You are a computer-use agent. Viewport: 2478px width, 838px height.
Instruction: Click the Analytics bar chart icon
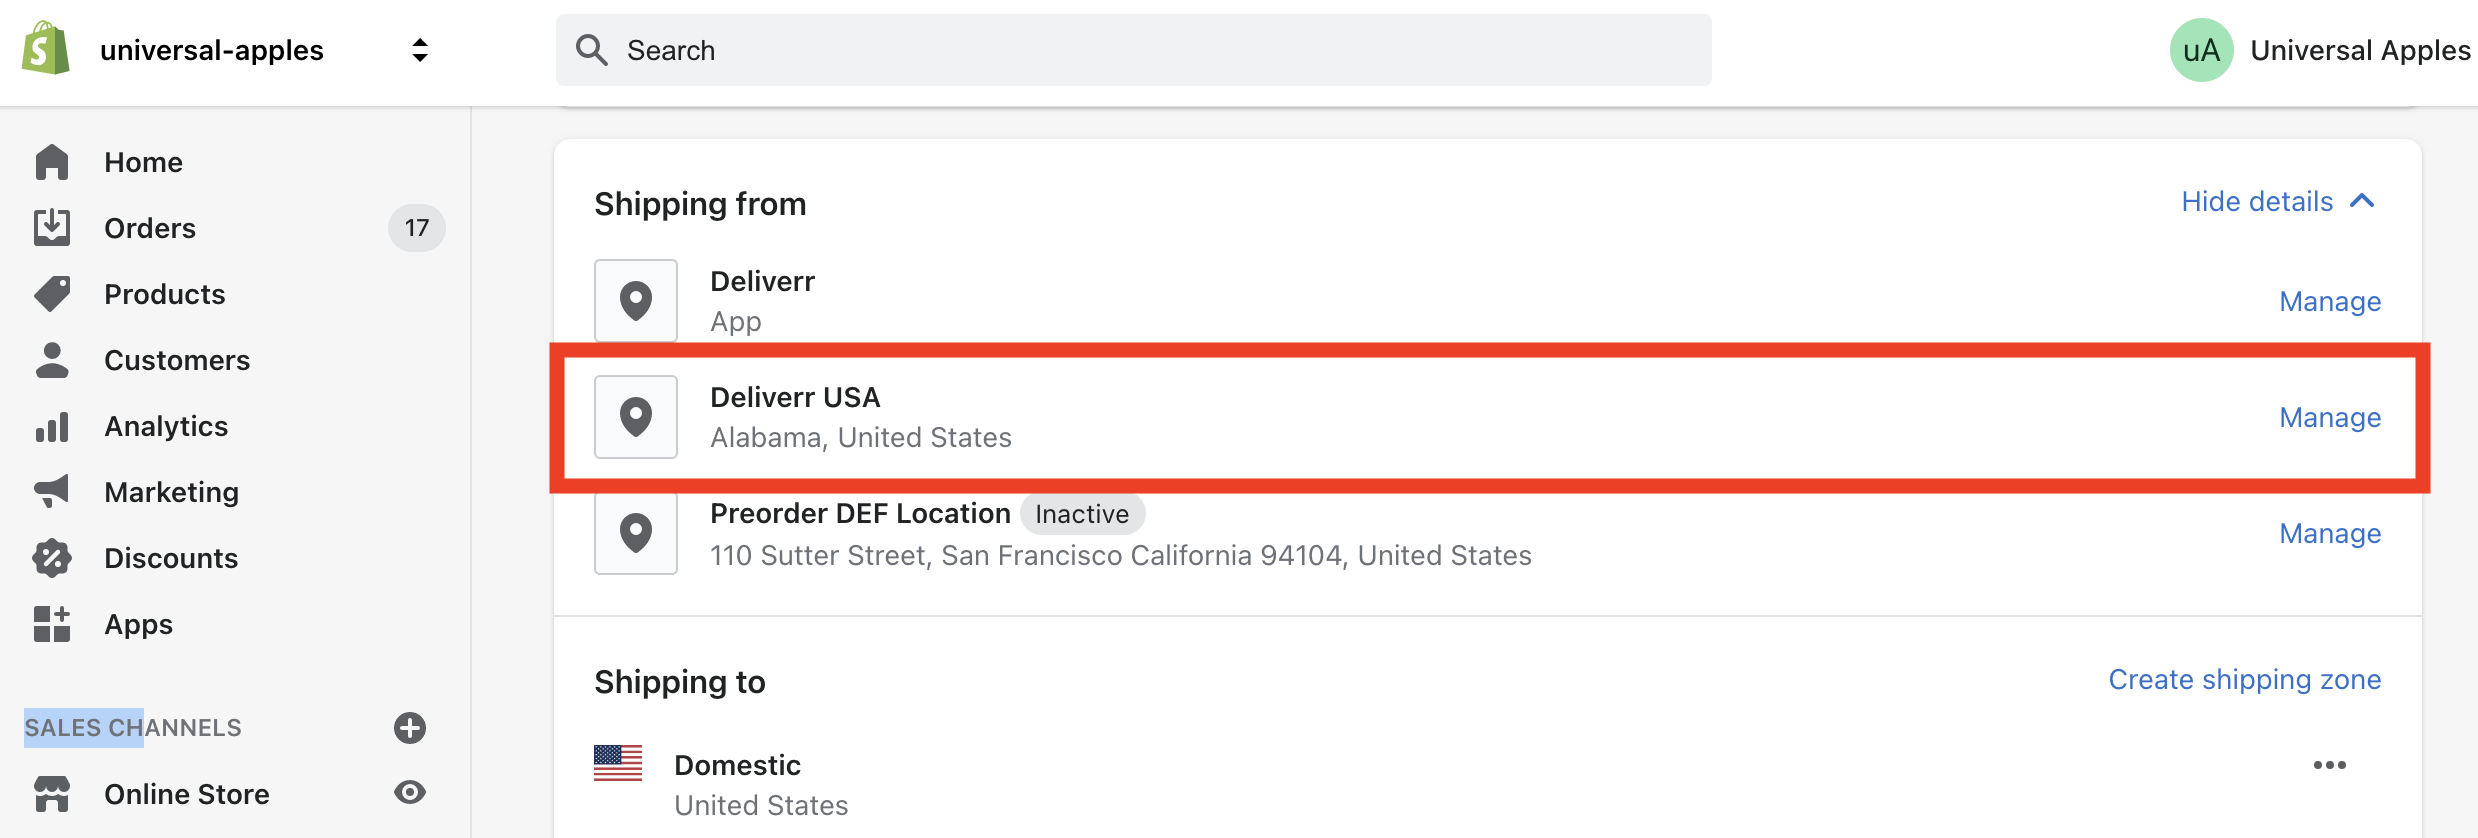[x=52, y=426]
